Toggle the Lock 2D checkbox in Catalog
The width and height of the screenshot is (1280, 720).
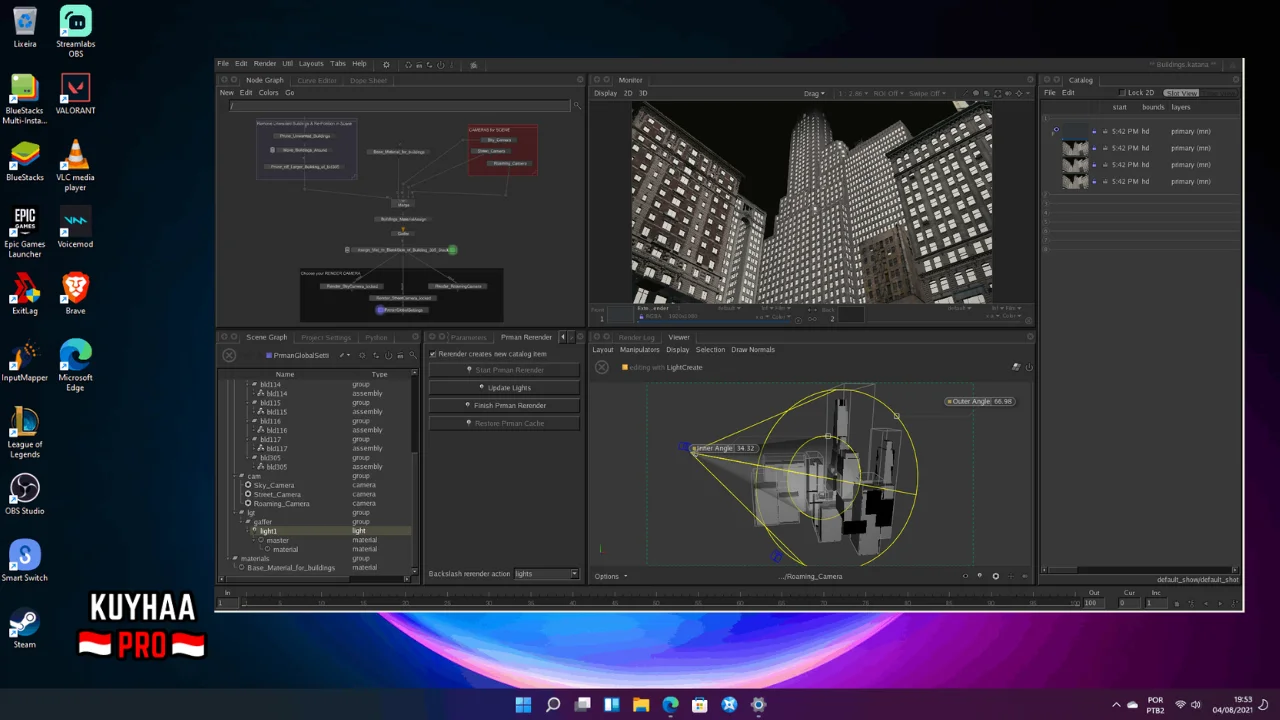(x=1121, y=93)
